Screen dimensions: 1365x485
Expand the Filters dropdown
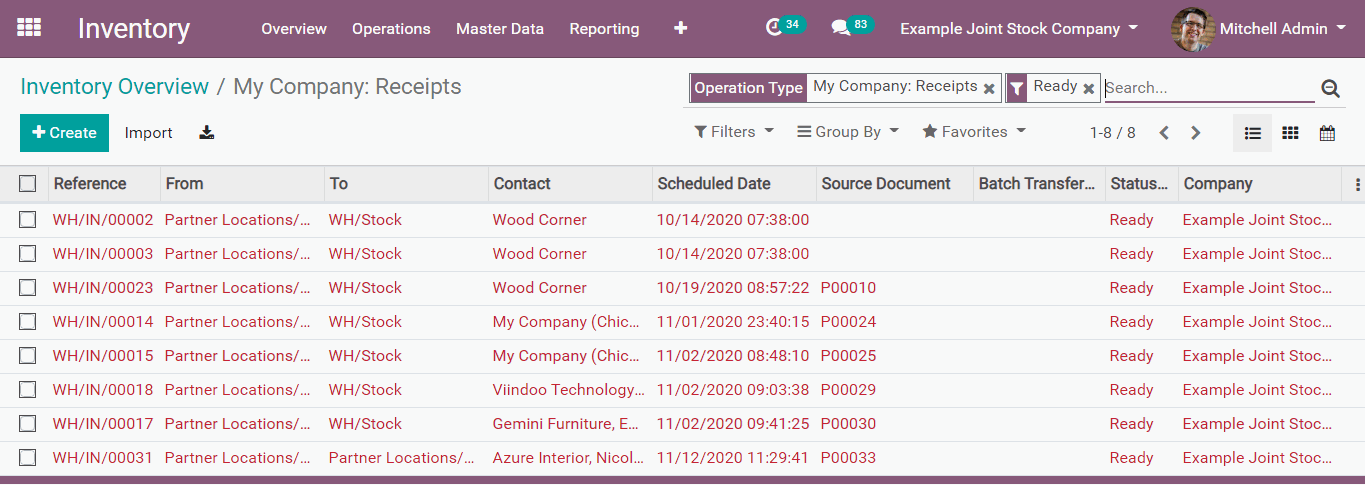point(734,132)
